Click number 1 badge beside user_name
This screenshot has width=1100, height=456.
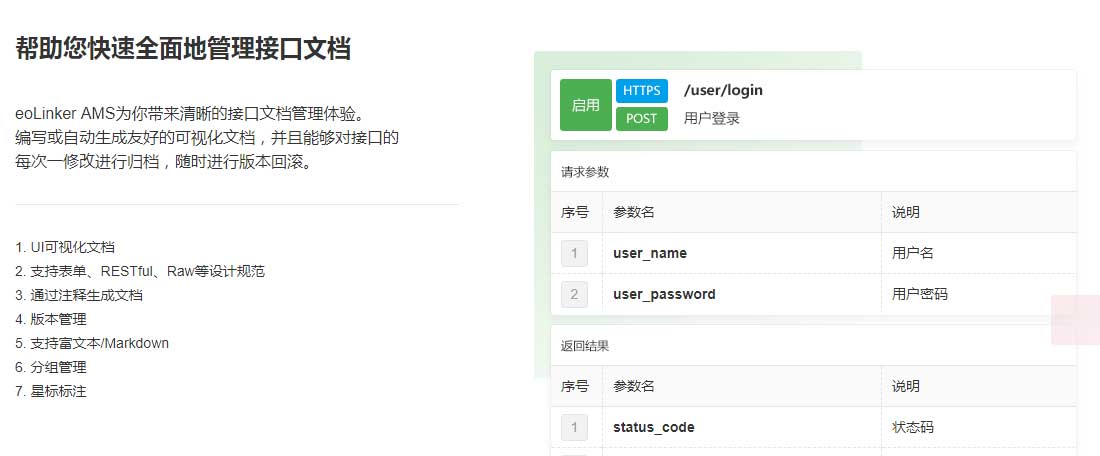point(574,254)
